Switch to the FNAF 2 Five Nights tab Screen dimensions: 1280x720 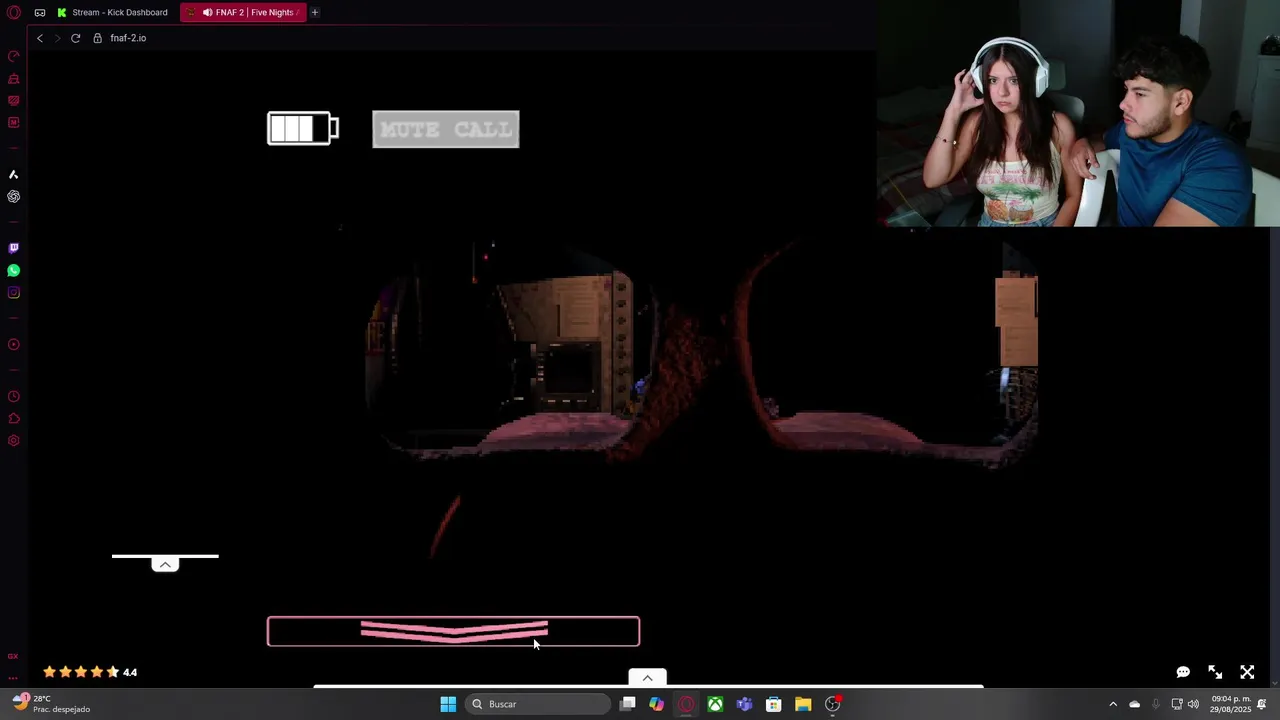click(x=242, y=12)
